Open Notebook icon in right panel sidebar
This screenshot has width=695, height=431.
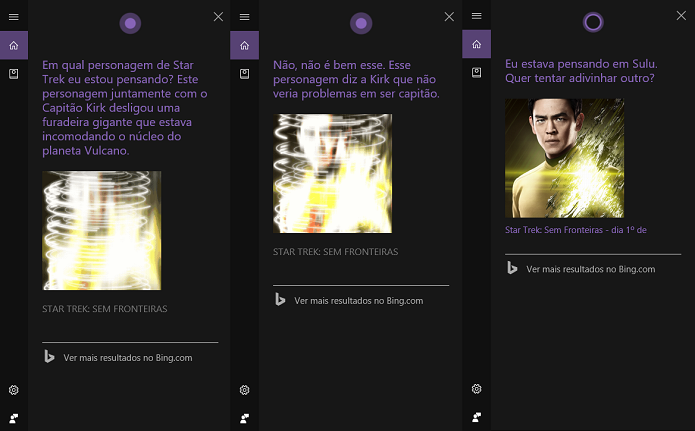pyautogui.click(x=476, y=72)
